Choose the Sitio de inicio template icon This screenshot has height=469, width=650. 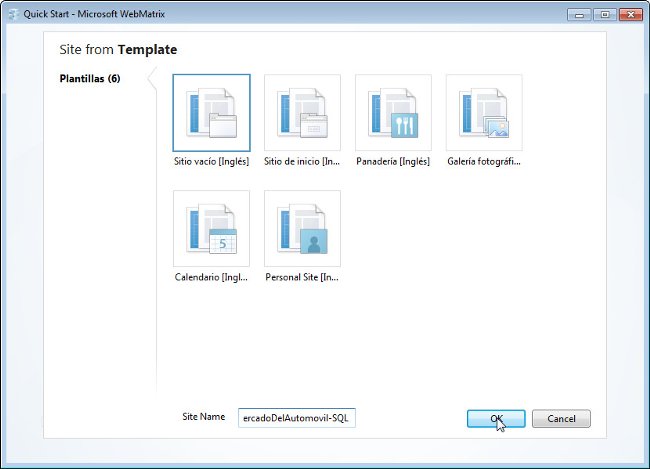302,113
